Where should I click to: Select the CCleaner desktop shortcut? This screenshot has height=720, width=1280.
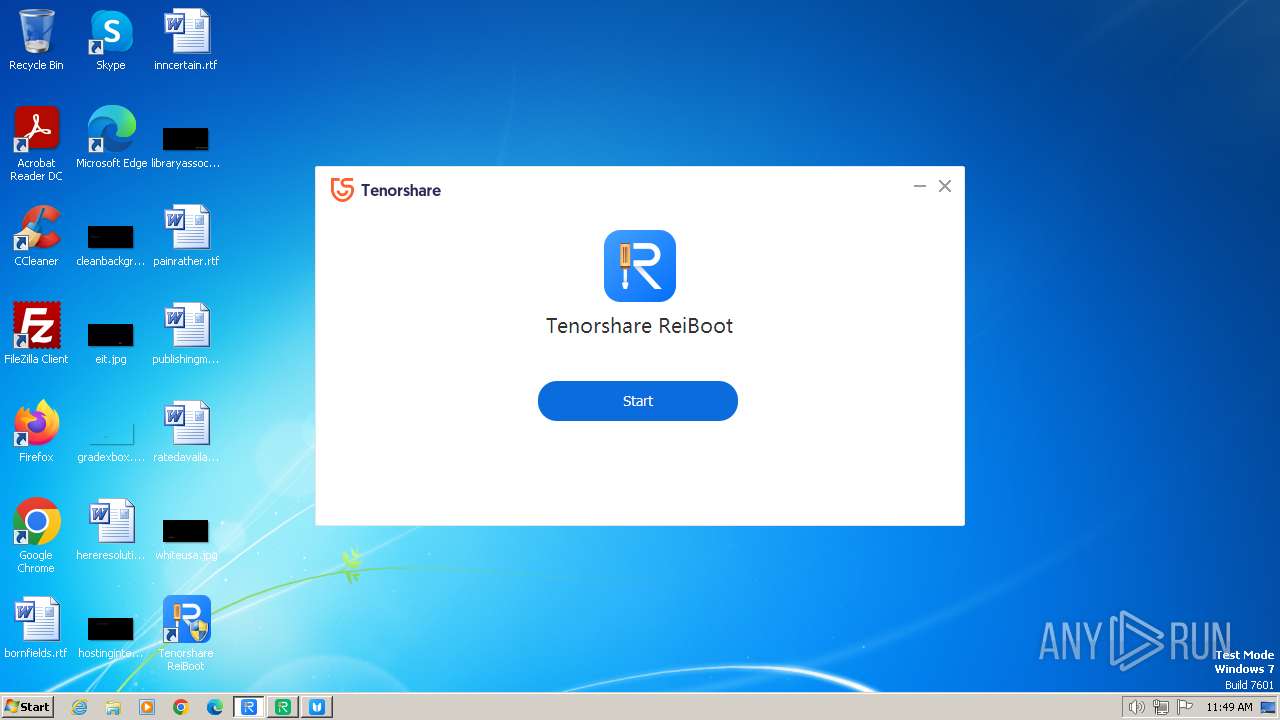(x=36, y=236)
